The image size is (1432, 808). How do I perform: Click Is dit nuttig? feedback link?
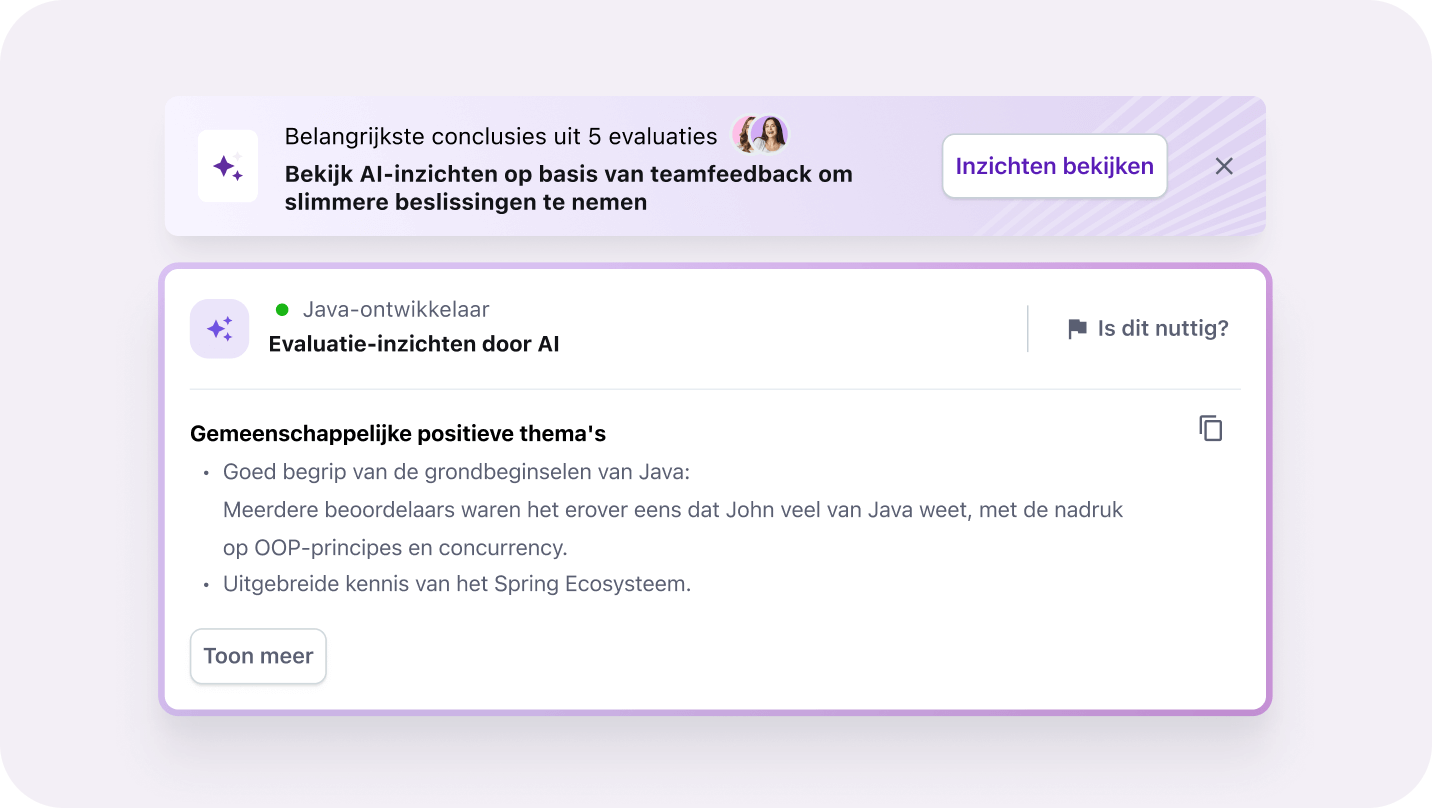pos(1162,328)
